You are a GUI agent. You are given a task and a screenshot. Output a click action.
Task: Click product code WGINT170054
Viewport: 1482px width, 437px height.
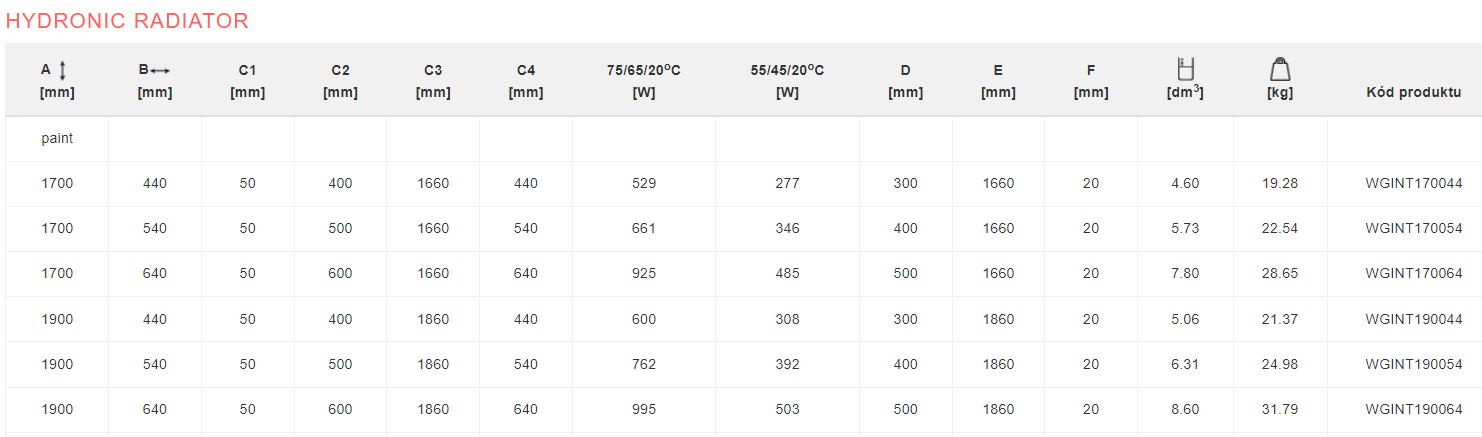[1414, 229]
